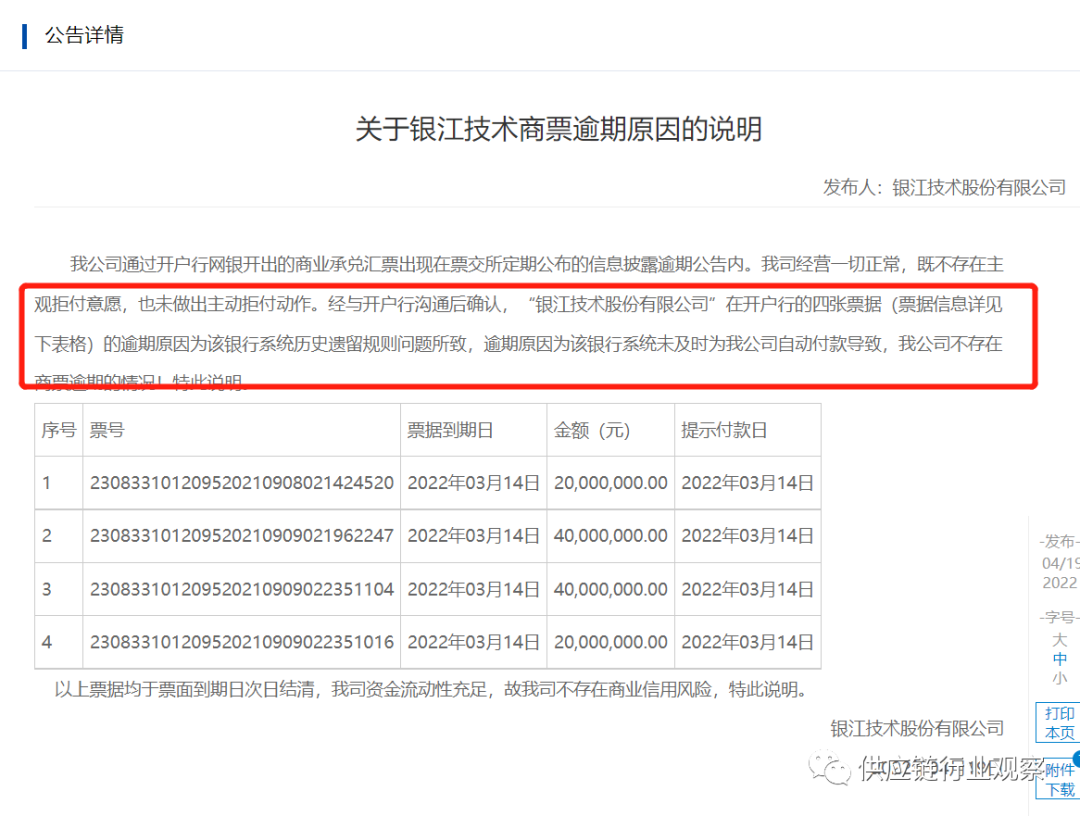1080x816 pixels.
Task: Click the 公告详情 section title
Action: tap(84, 34)
